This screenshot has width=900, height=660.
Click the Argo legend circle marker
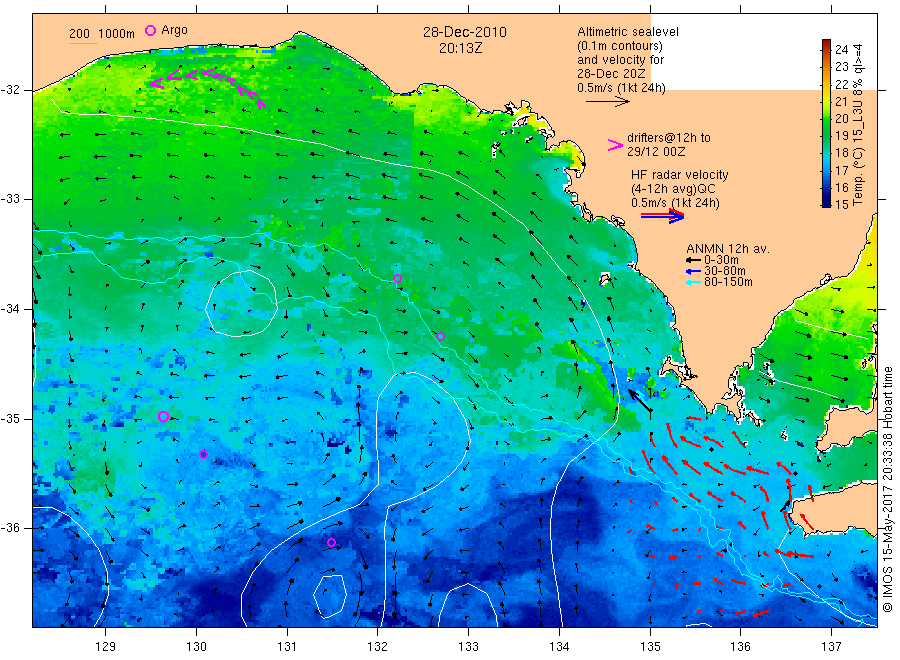click(x=150, y=30)
